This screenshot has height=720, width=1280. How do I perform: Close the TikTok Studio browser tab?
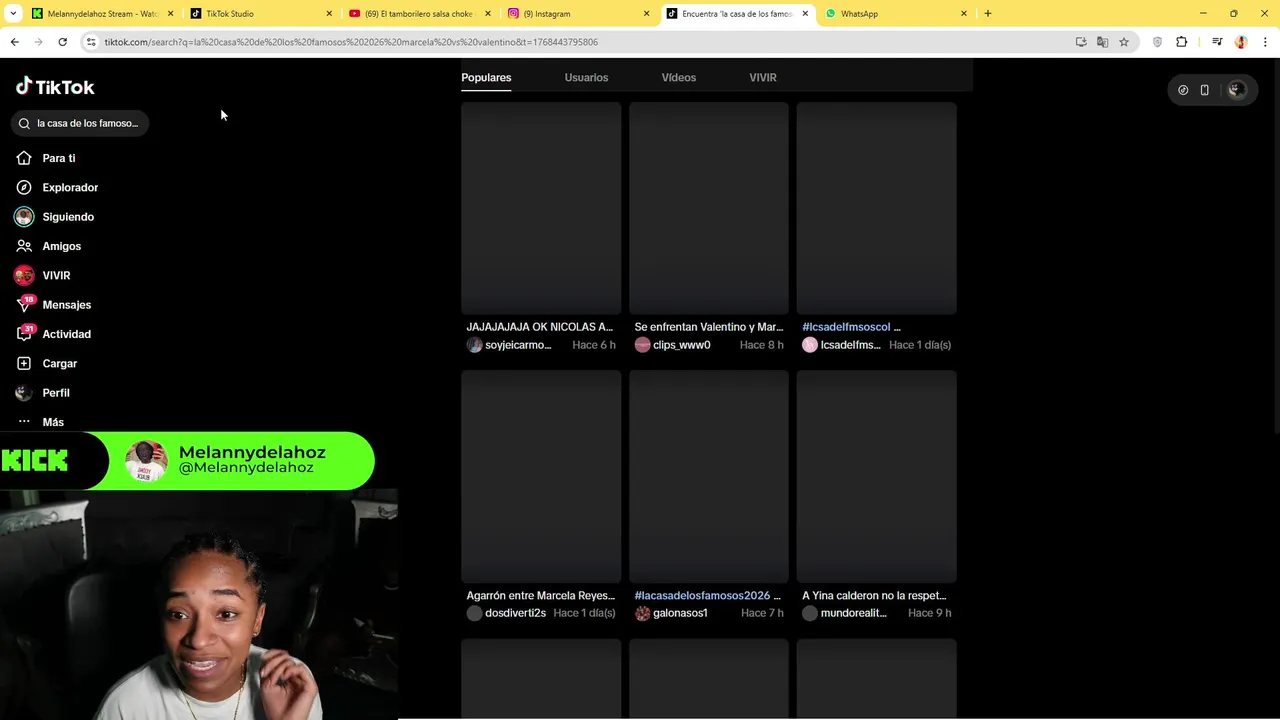click(x=329, y=14)
